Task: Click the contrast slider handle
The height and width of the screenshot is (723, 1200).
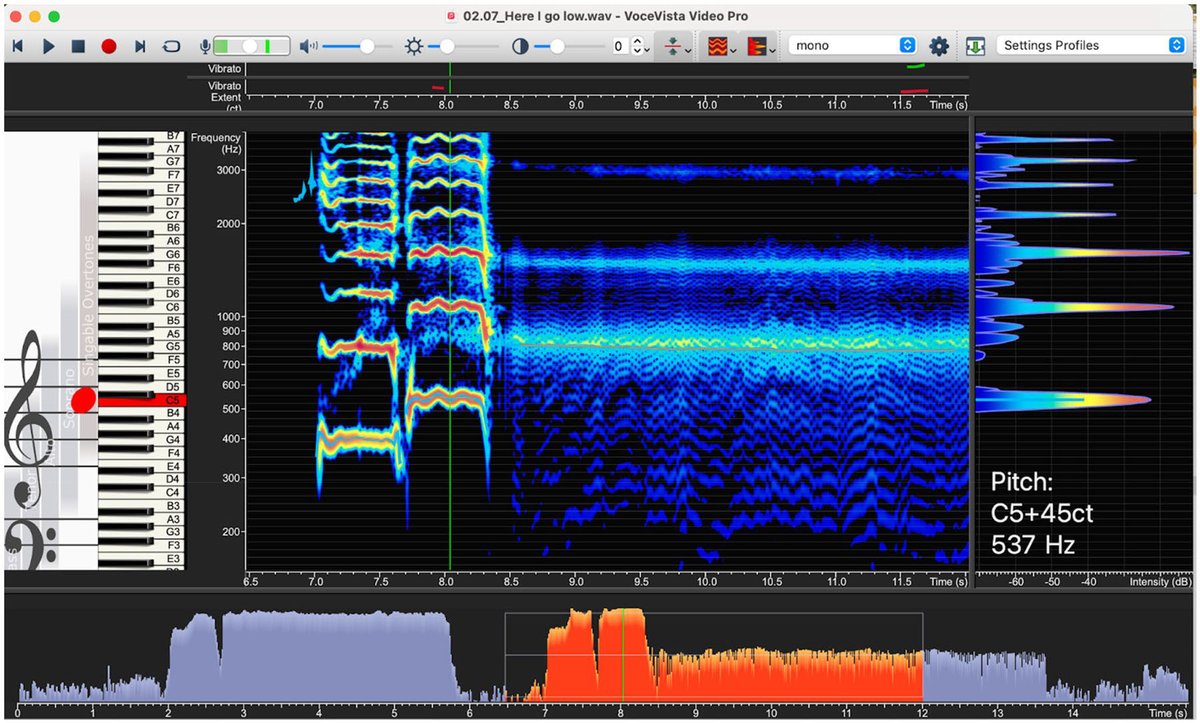Action: click(x=557, y=46)
